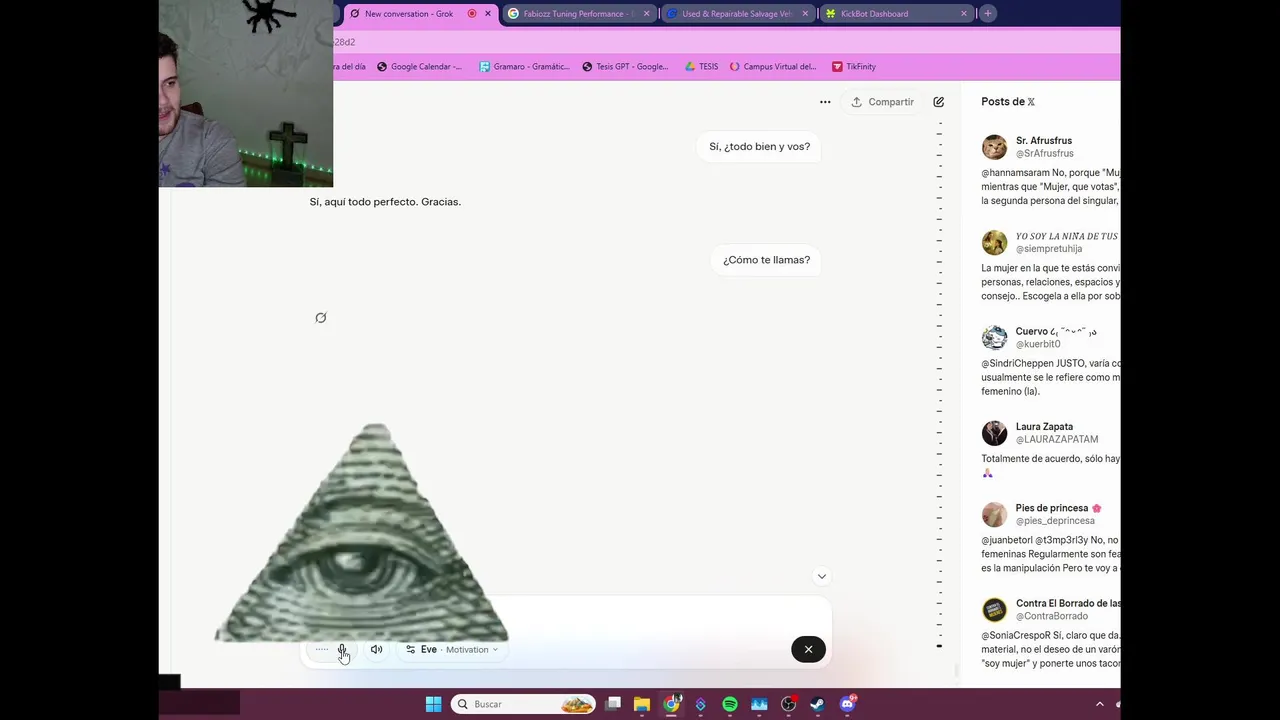Open the TikFinity bookmark
This screenshot has width=1280, height=720.
853,67
